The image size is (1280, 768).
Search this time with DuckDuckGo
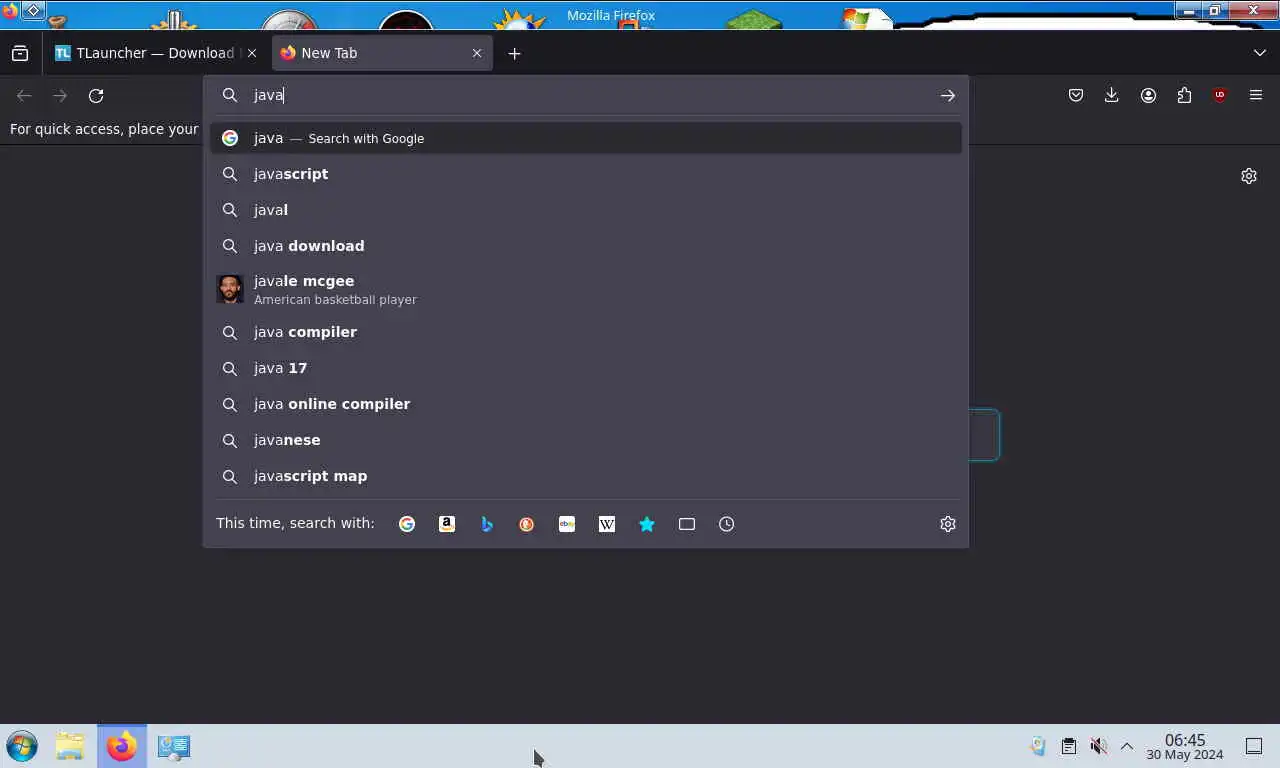[x=527, y=524]
